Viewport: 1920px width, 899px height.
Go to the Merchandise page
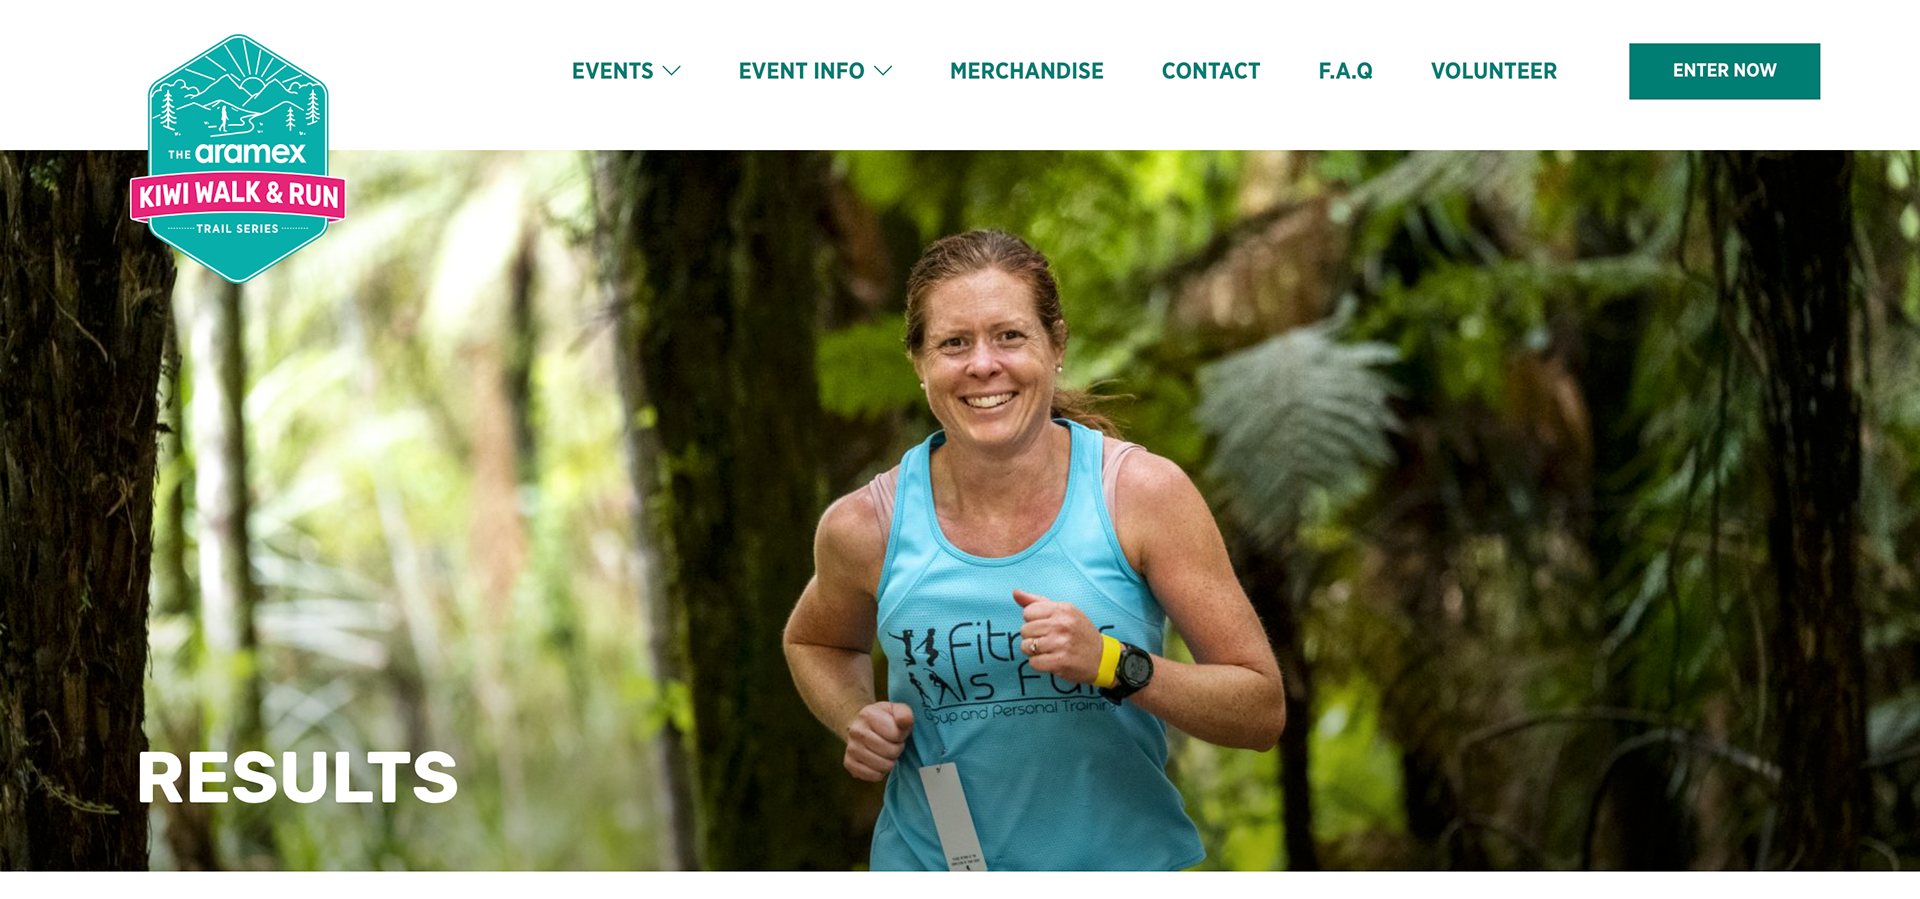1027,71
